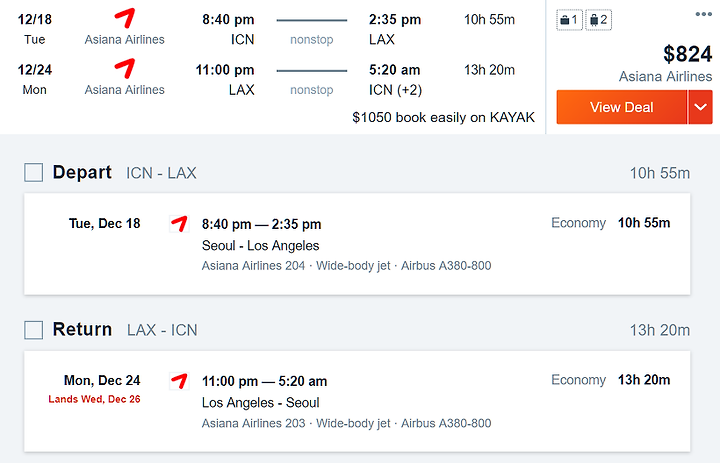Tick the Return LAX - ICN checkbox

(34, 330)
